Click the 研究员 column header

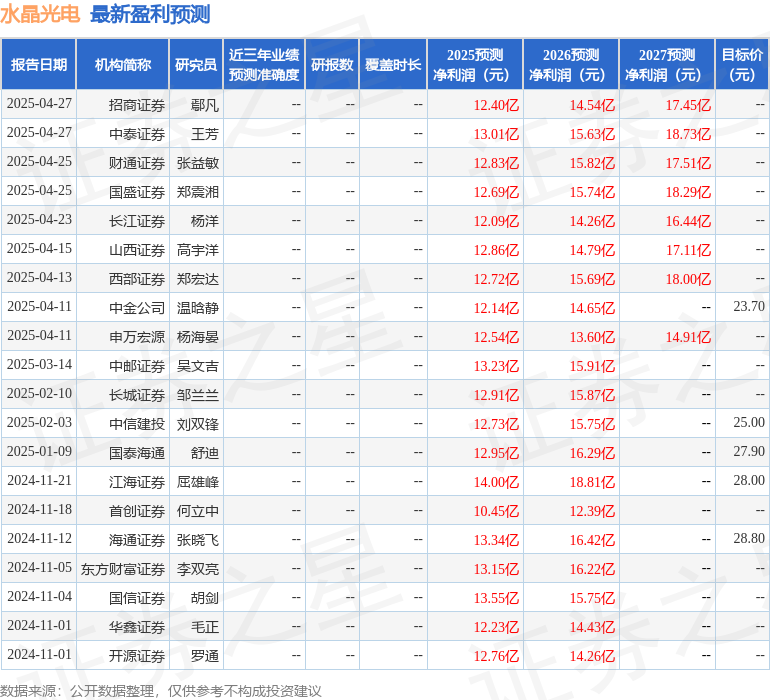196,65
